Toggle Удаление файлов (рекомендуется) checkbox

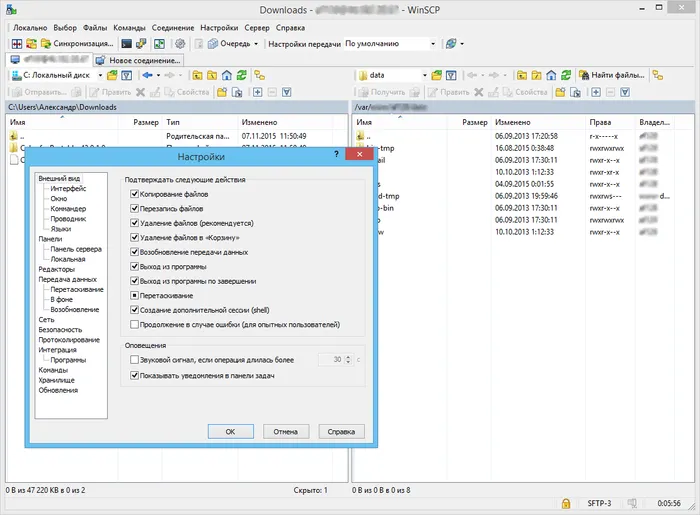click(x=134, y=223)
